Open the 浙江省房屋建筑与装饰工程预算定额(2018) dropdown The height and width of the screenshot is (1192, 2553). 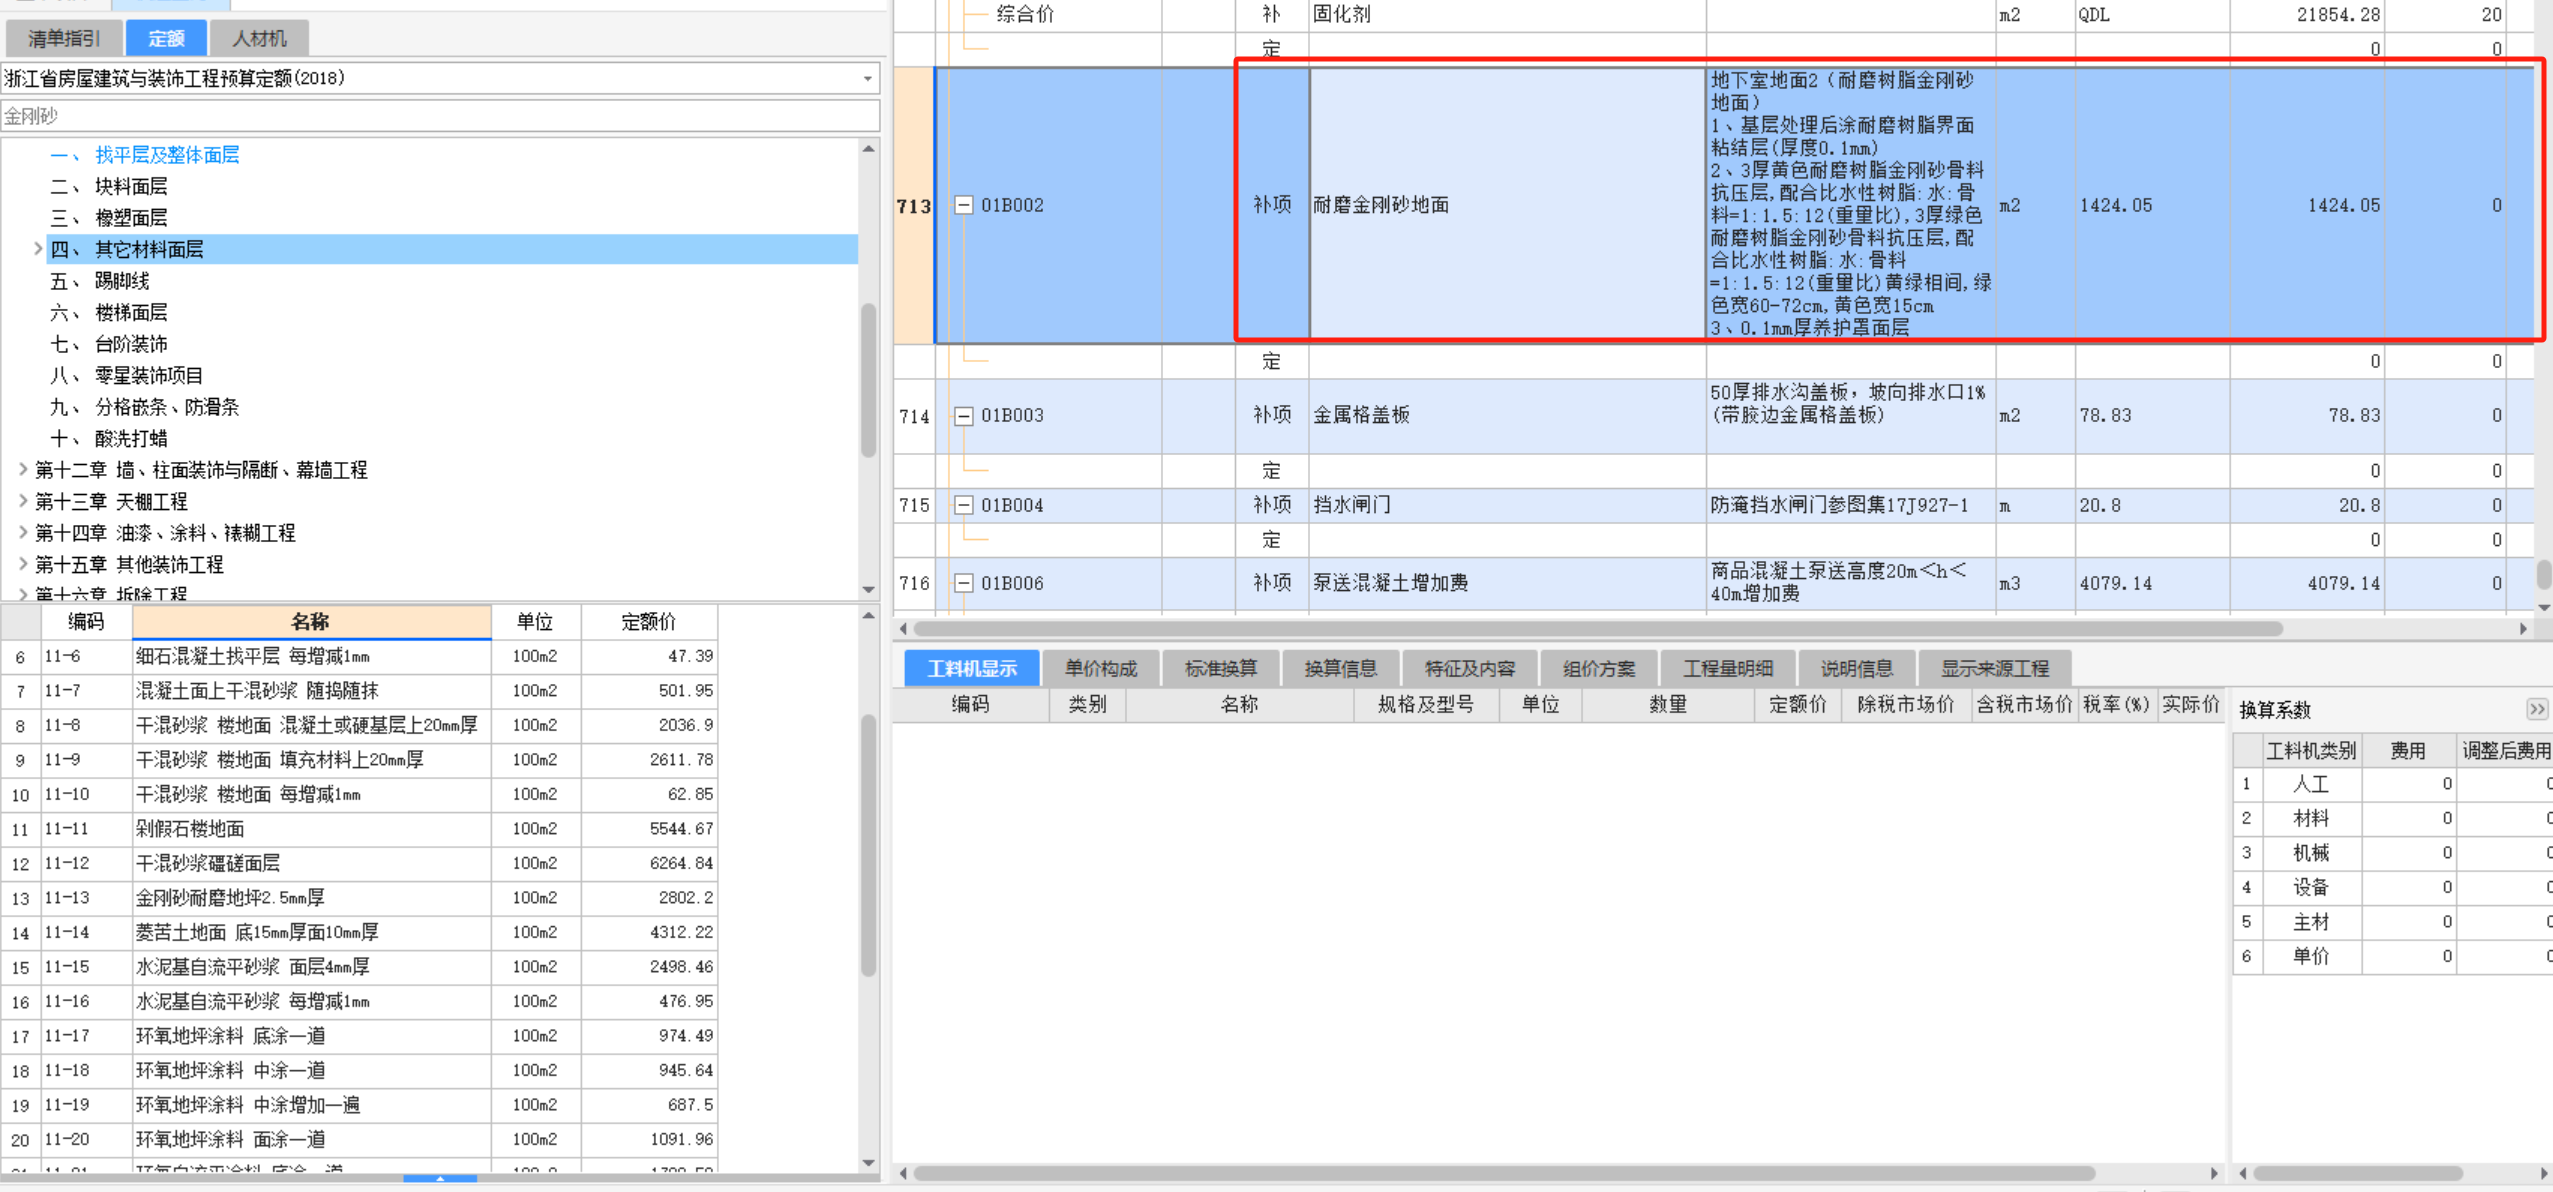(x=867, y=78)
